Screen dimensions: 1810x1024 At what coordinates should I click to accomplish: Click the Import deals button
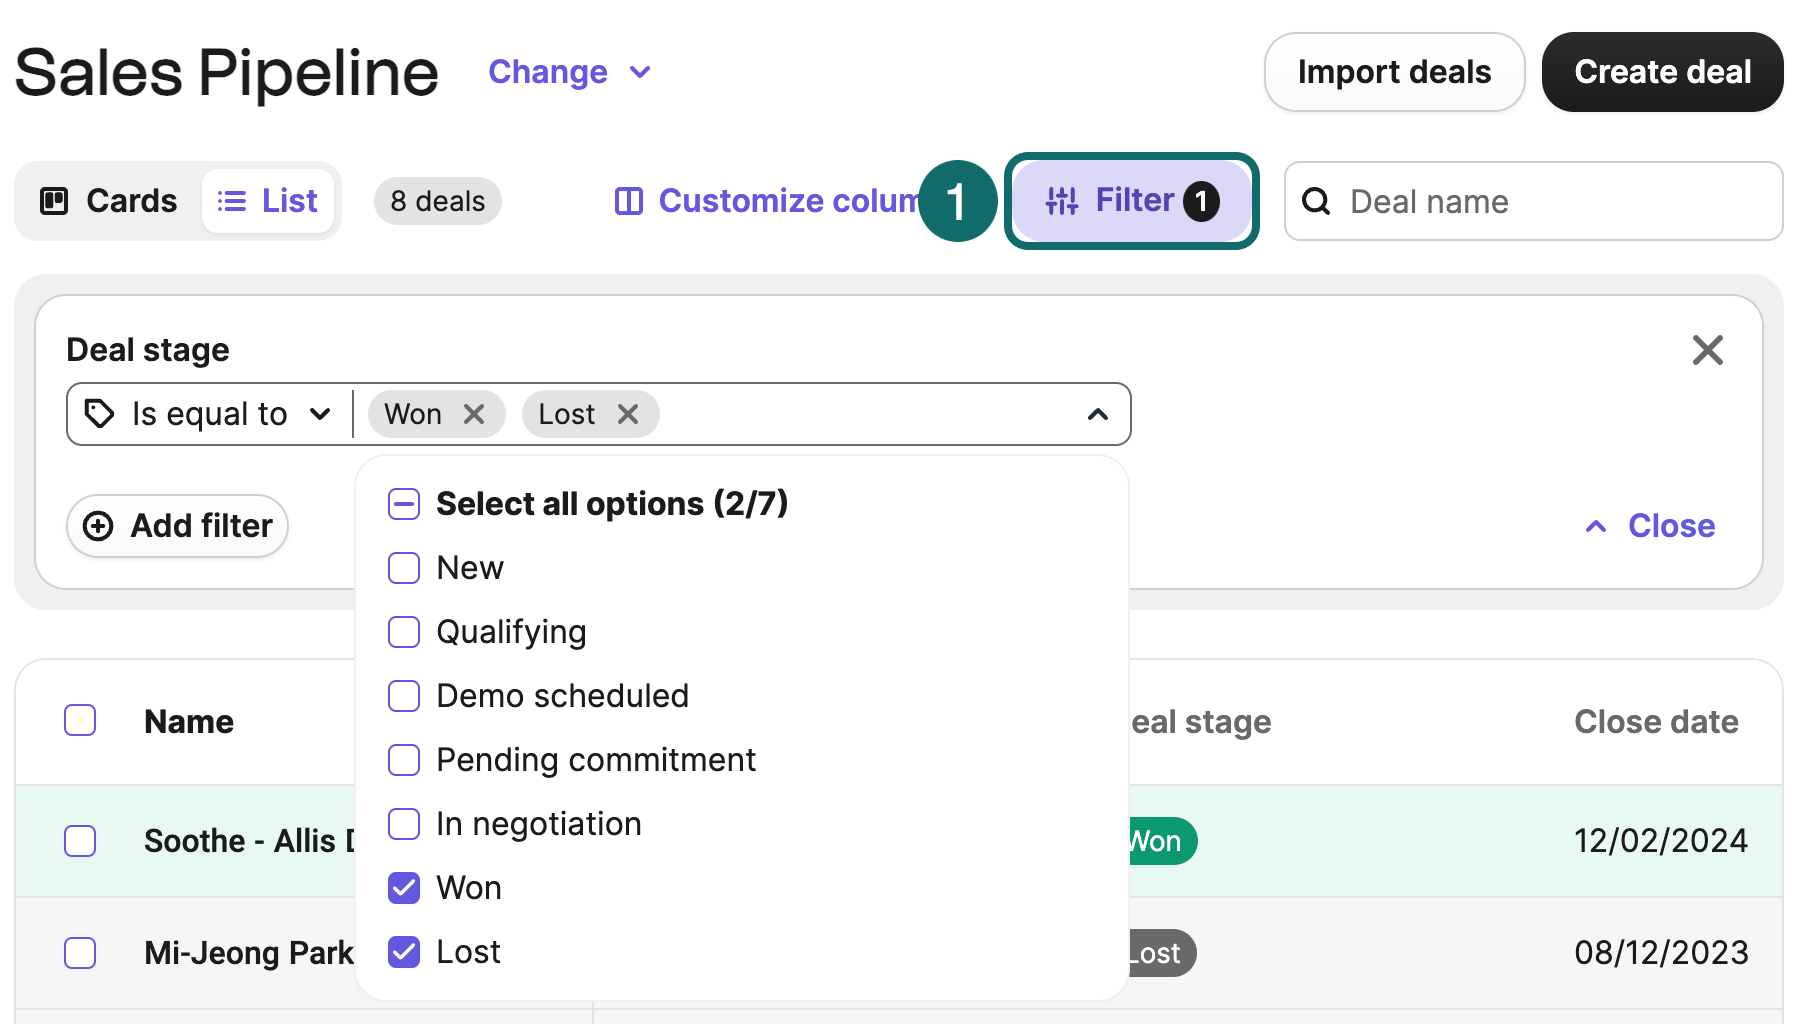click(1393, 72)
